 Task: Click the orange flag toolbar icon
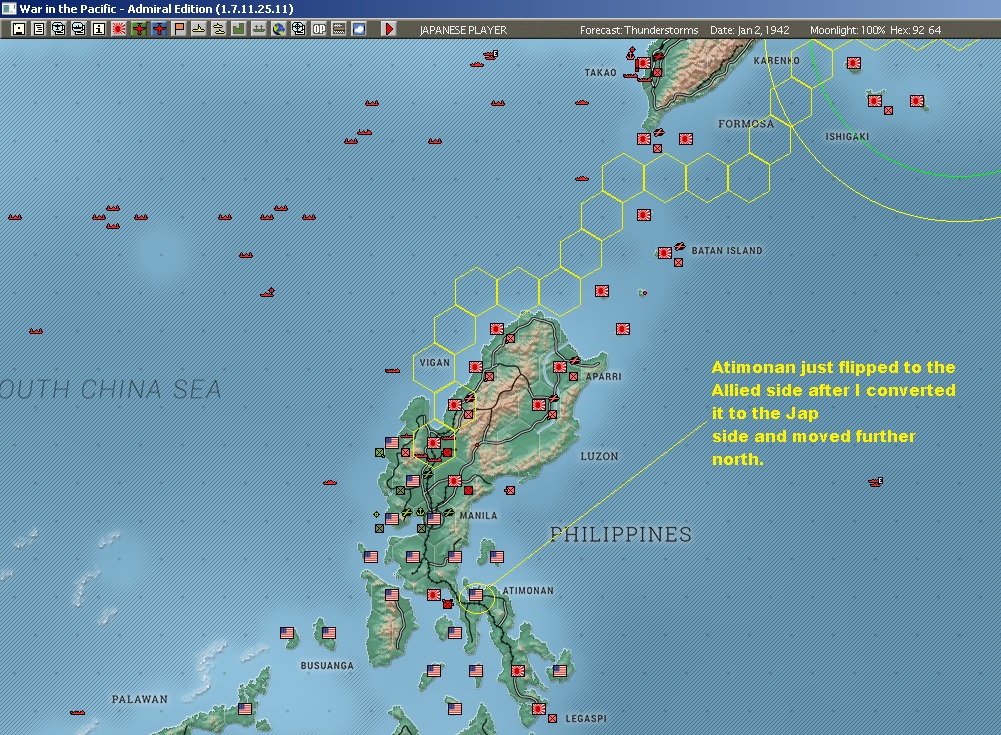(179, 29)
